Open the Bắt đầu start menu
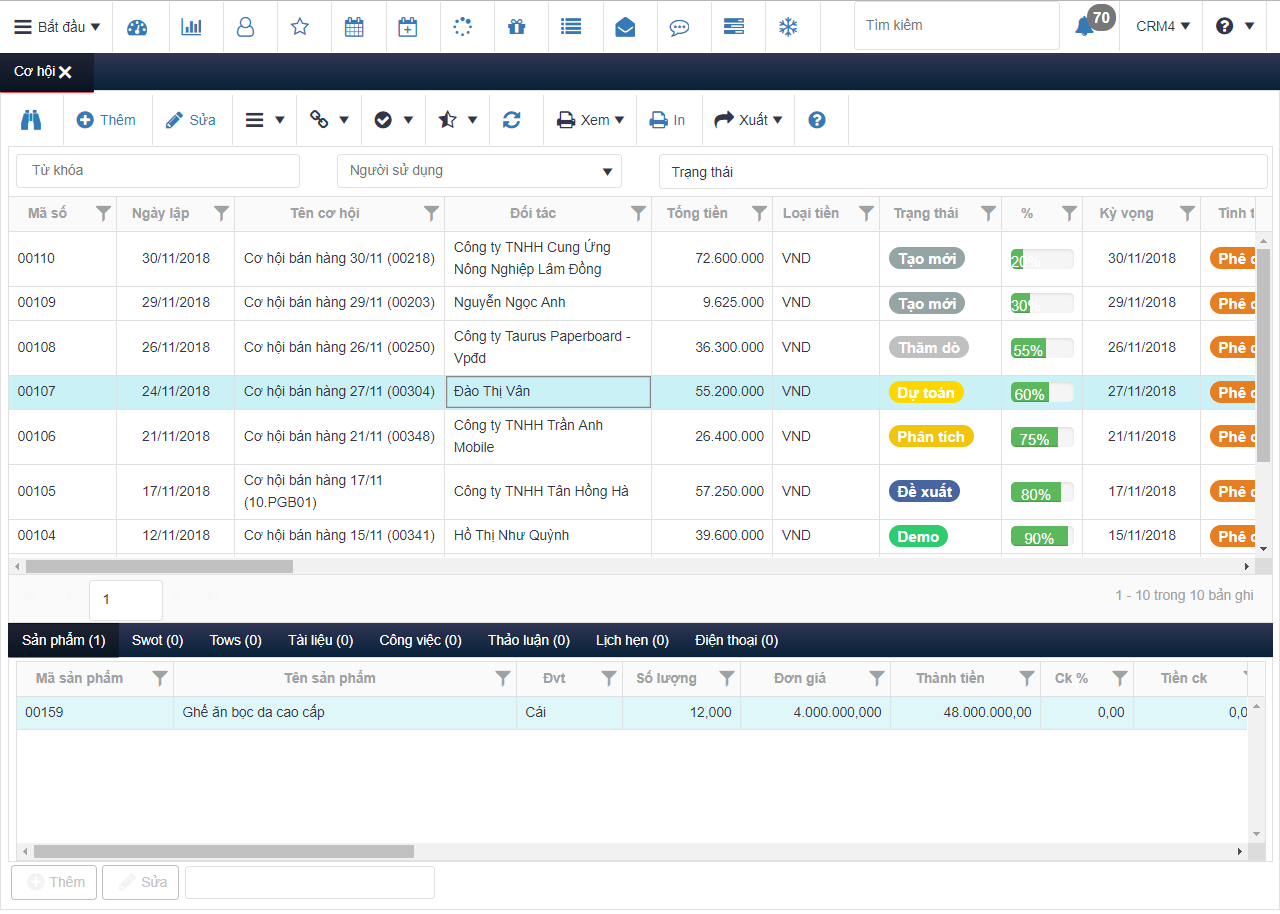 click(57, 27)
